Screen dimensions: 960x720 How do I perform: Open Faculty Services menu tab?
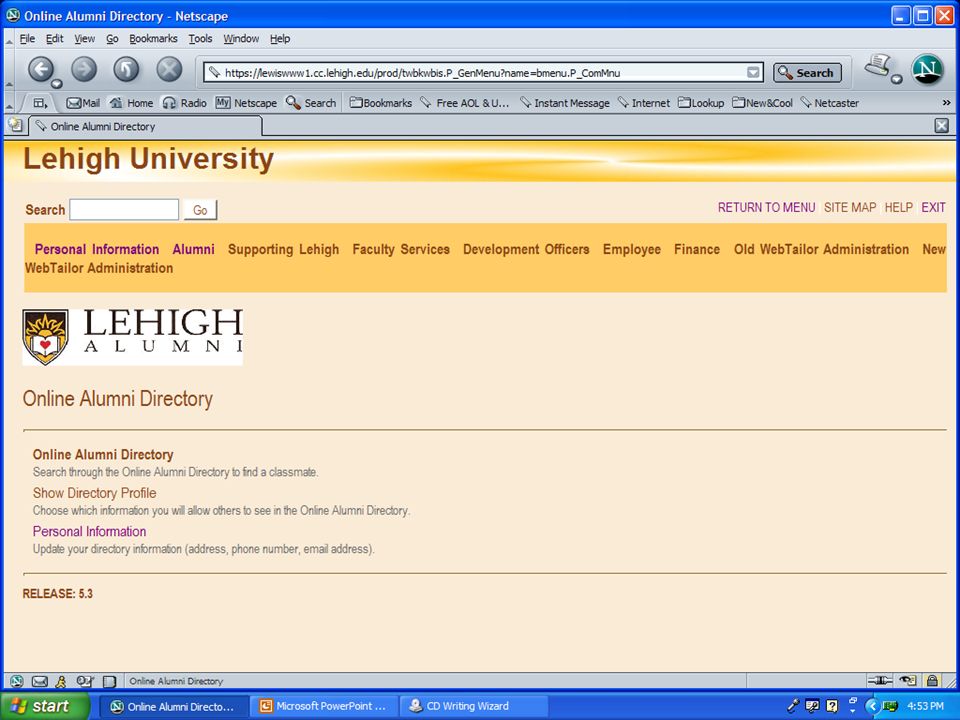401,249
